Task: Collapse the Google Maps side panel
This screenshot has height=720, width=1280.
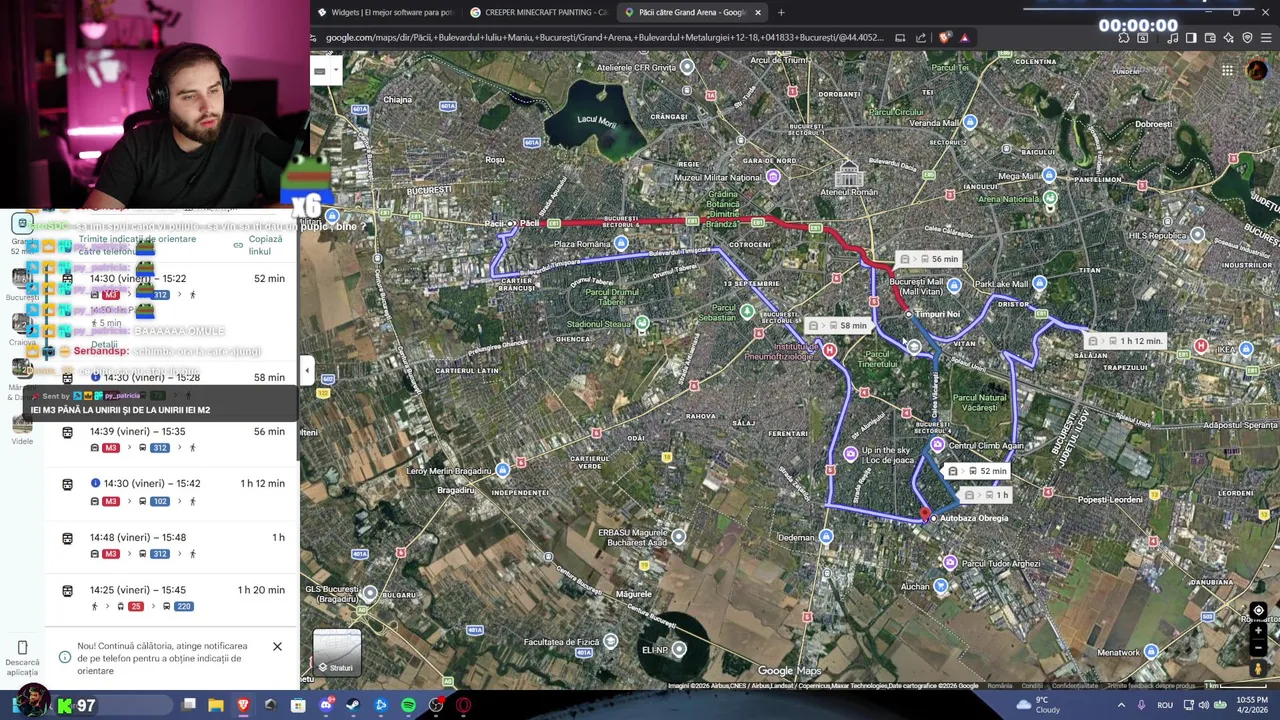Action: (307, 370)
